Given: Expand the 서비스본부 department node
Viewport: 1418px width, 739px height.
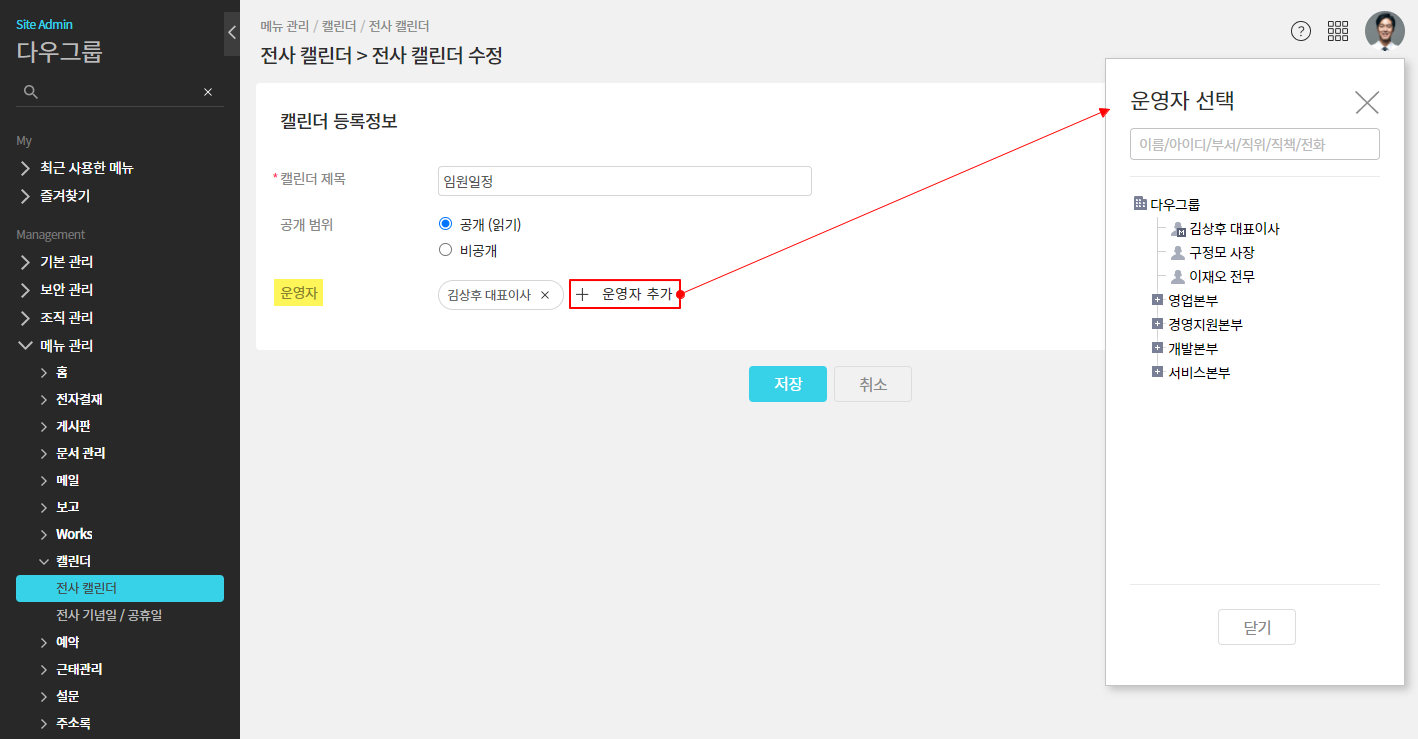Looking at the screenshot, I should click(1158, 372).
